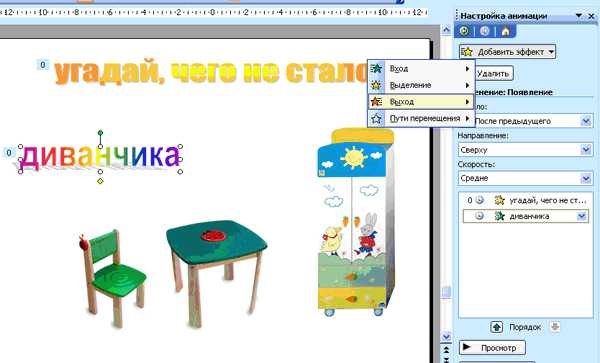Open the Добавить эффект dropdown

507,52
